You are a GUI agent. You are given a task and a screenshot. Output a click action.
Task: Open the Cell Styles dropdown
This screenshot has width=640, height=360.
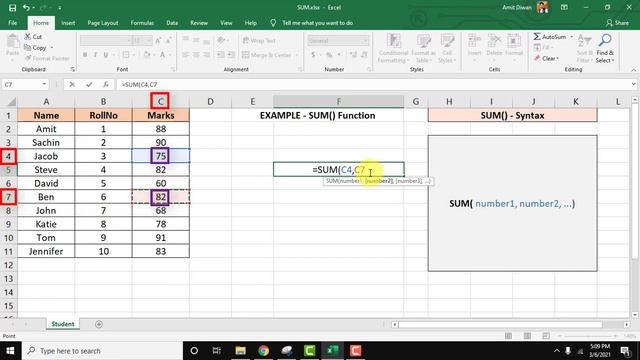click(x=447, y=48)
